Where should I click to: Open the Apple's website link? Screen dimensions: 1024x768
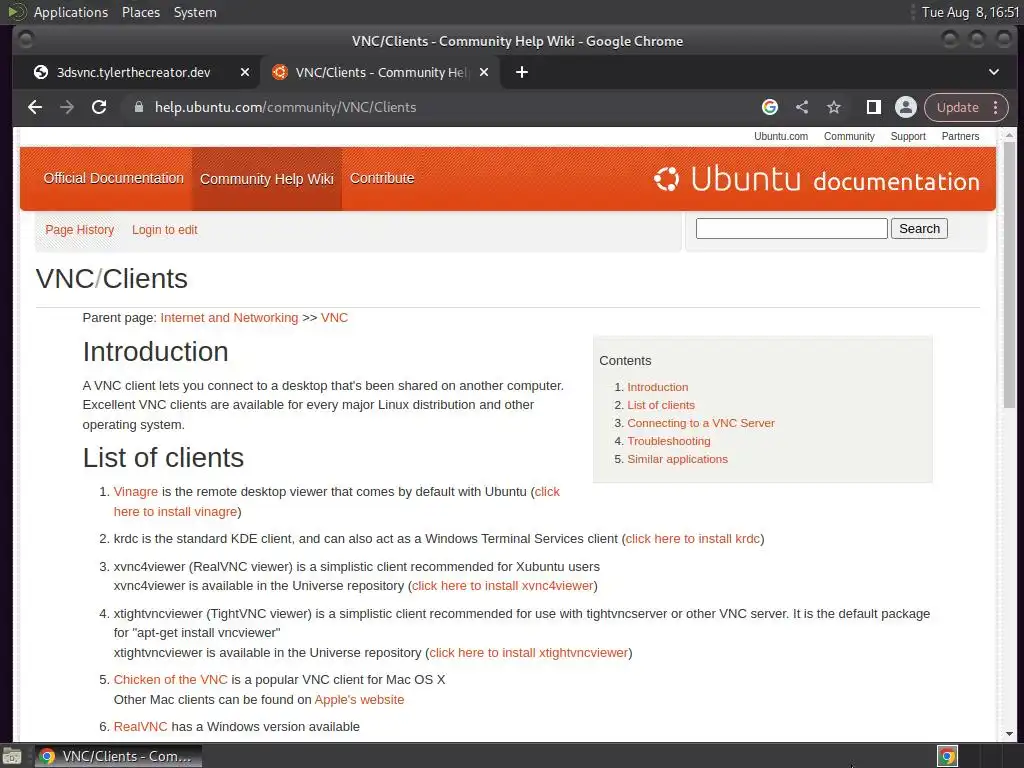coord(359,699)
